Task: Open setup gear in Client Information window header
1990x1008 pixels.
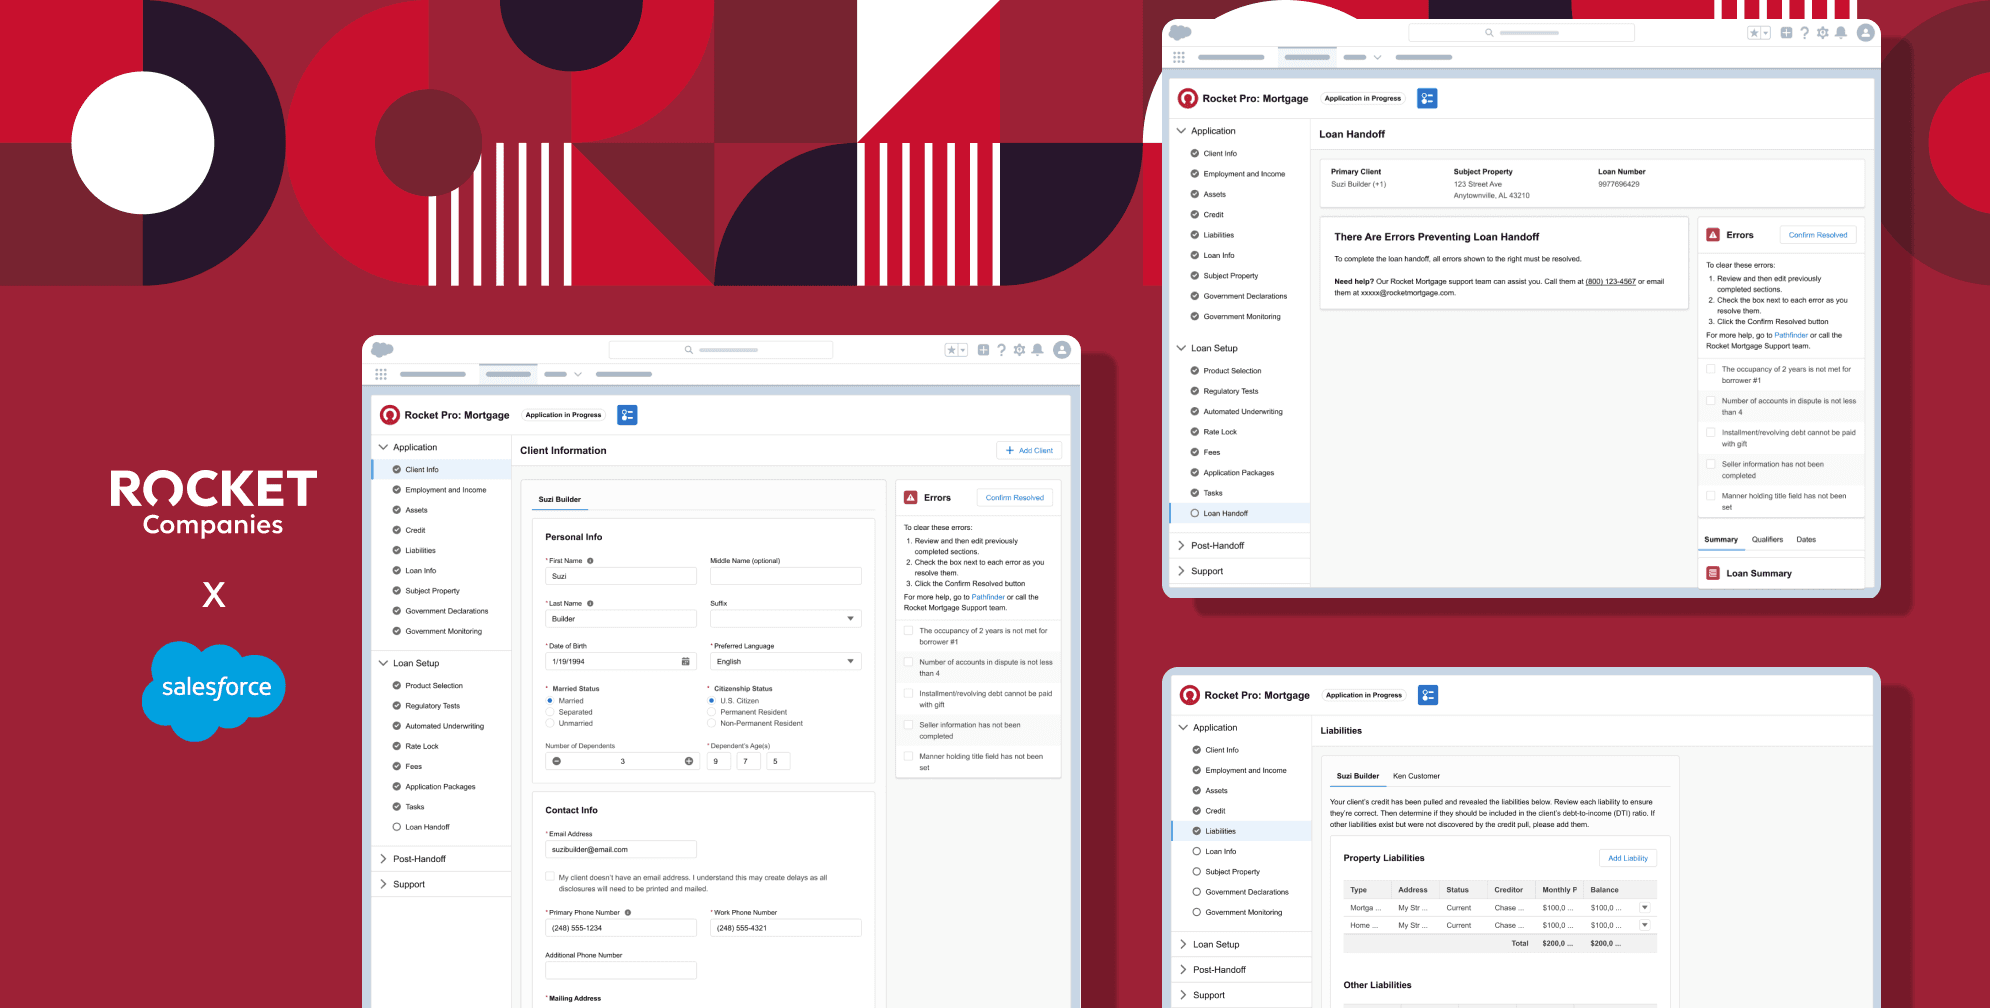Action: (1019, 350)
